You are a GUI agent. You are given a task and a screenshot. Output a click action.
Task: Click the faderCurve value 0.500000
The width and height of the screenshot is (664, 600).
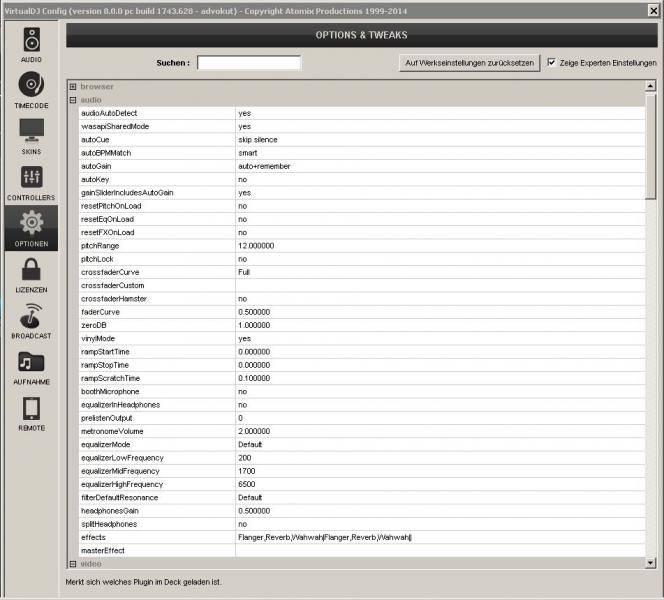(254, 312)
